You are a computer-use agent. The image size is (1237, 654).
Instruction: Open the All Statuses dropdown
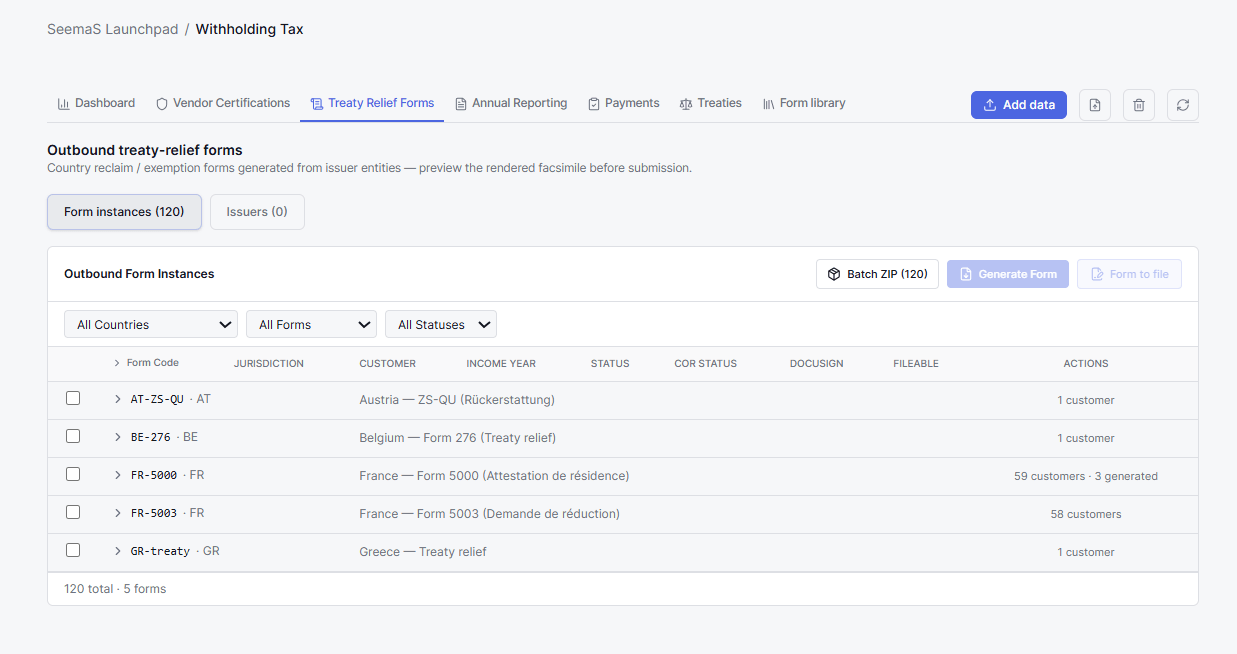441,324
